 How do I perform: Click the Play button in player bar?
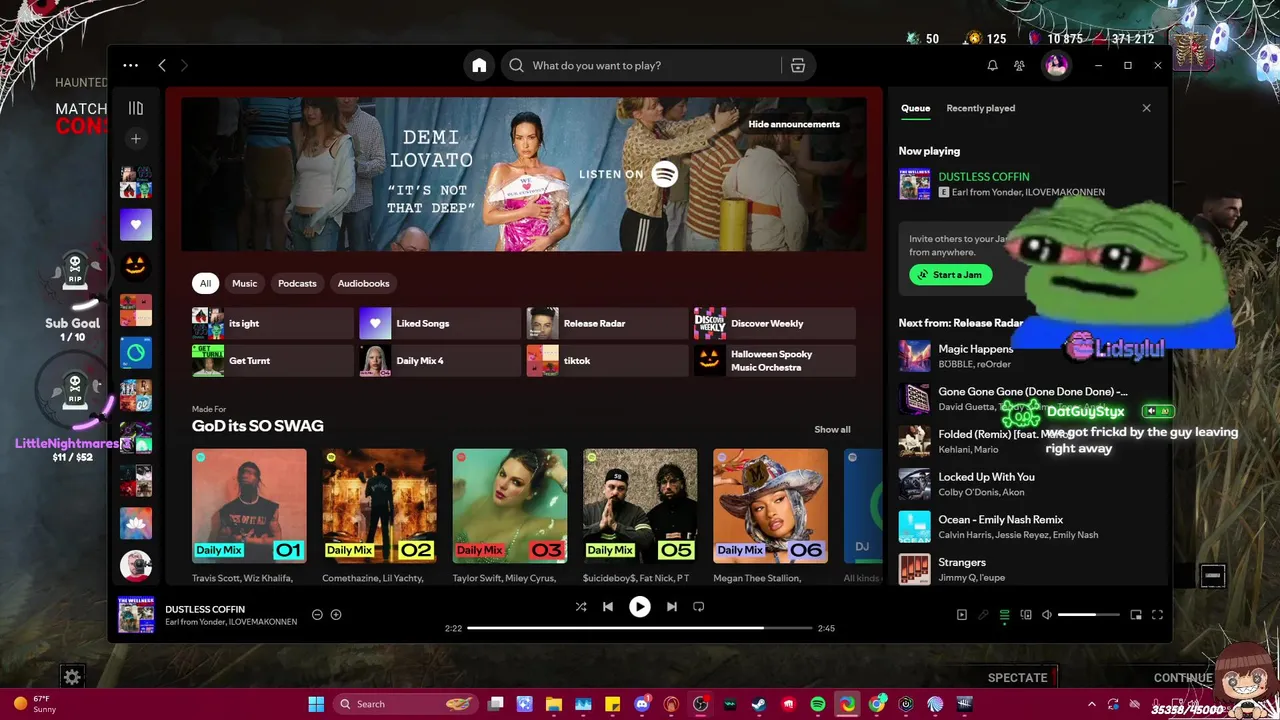(x=640, y=606)
